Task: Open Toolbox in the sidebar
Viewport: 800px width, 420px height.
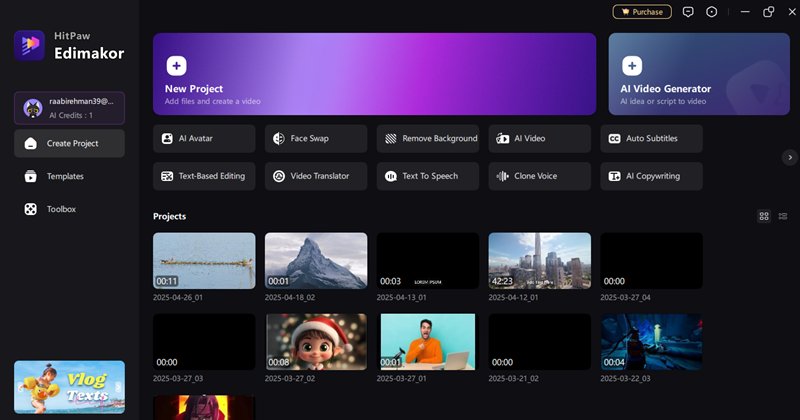Action: (x=61, y=209)
